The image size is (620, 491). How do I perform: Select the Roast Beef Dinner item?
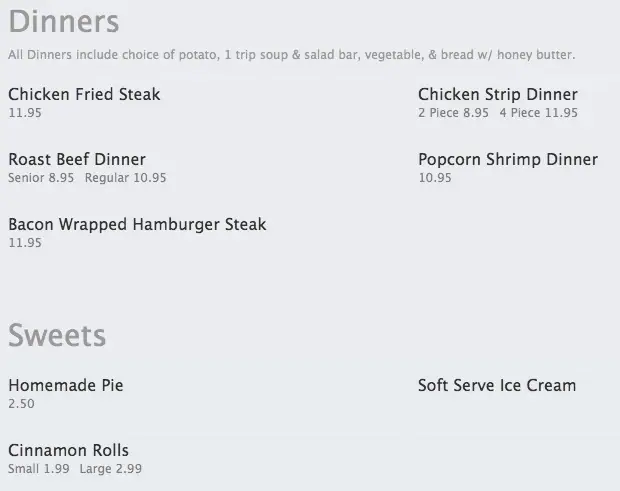(x=77, y=159)
